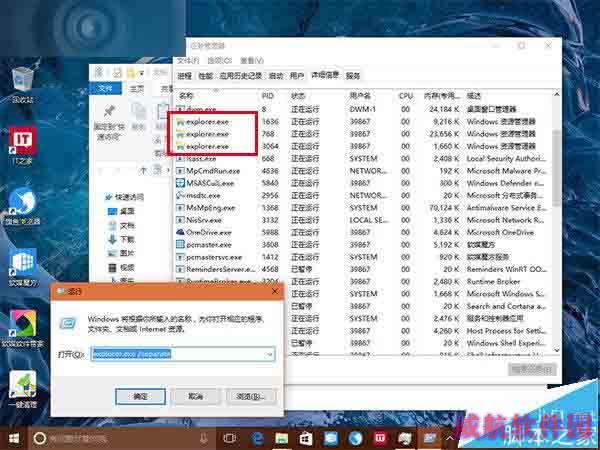Sort by the 用户名 column header
This screenshot has width=600, height=450.
coord(360,96)
